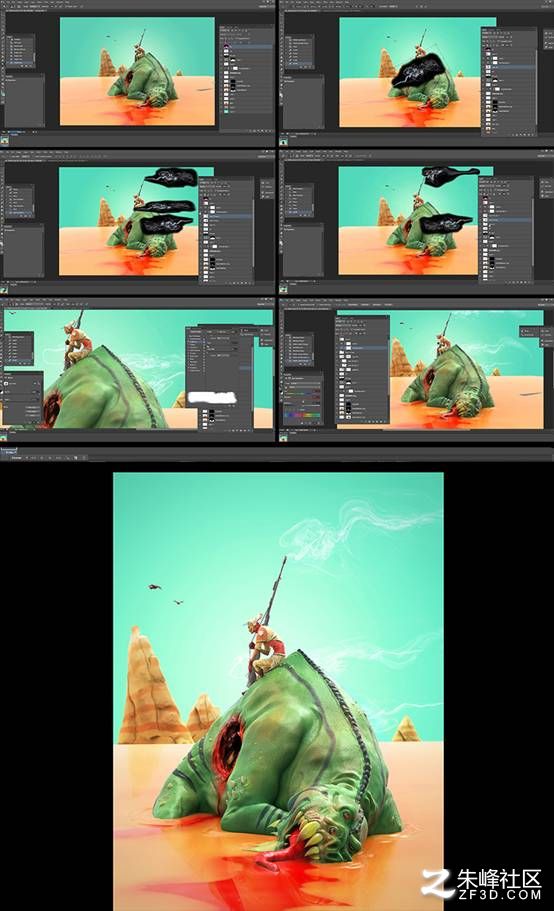Click the black smoke stroke covering the creature's back
The image size is (554, 911).
tap(419, 71)
